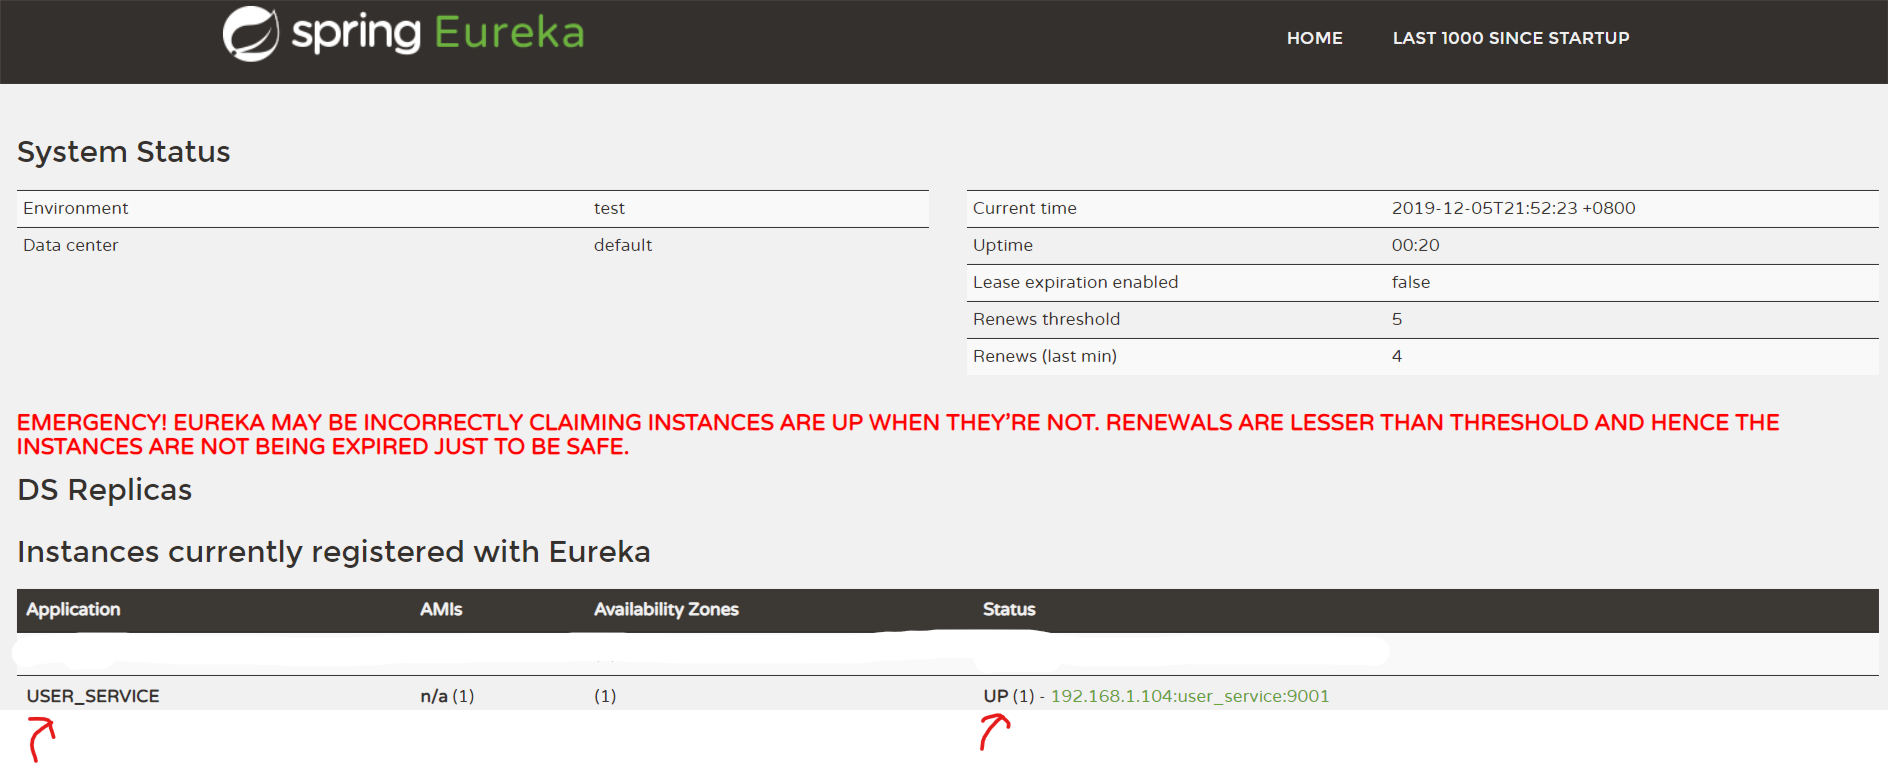The image size is (1888, 763).
Task: Click the Uptime label
Action: pos(1003,245)
